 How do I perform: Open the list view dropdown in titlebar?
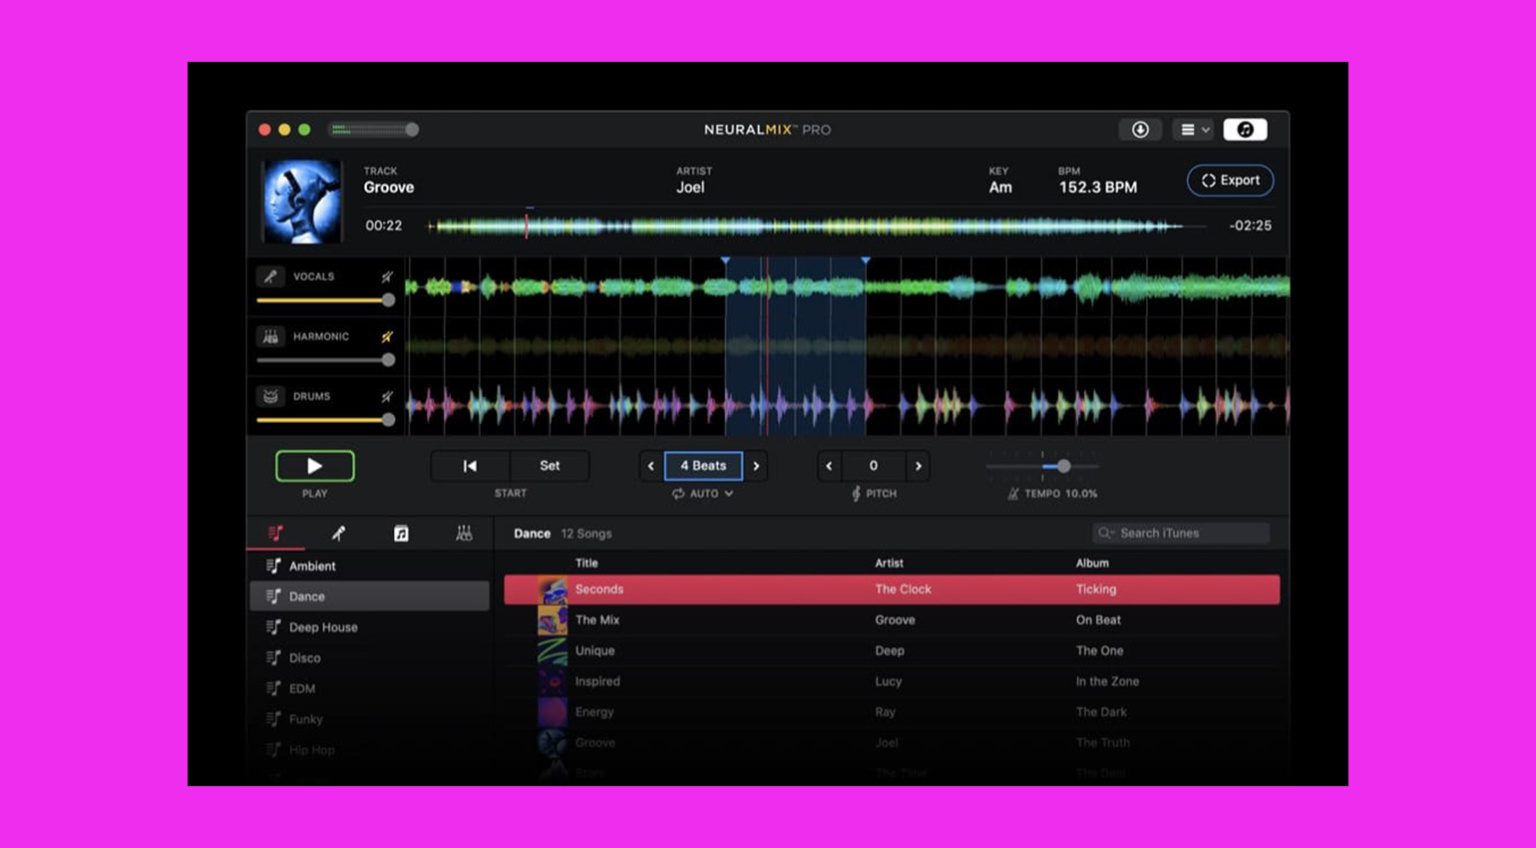tap(1192, 129)
